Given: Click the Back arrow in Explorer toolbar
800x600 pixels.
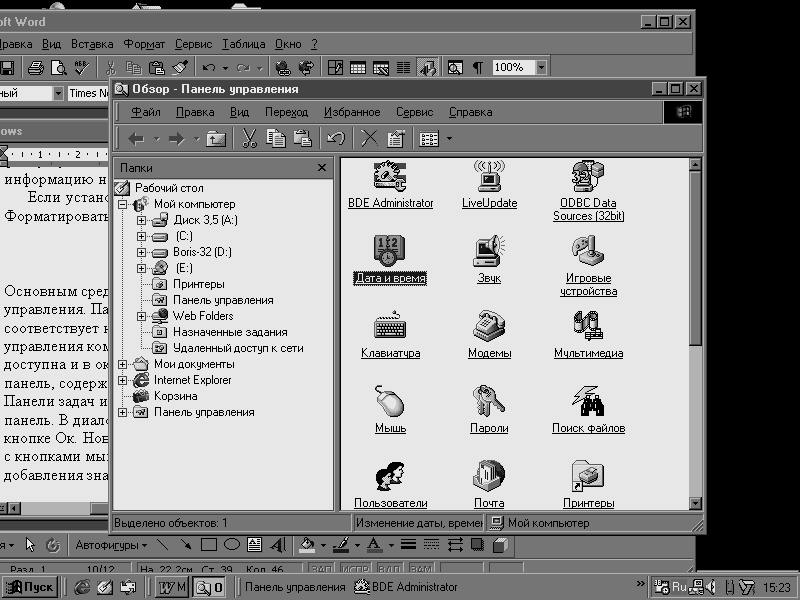Looking at the screenshot, I should (x=136, y=139).
